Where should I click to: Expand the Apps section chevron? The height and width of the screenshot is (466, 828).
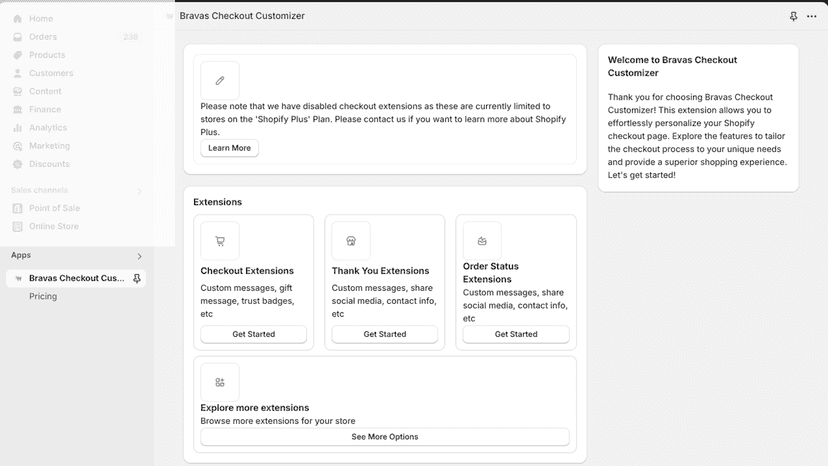pos(139,256)
